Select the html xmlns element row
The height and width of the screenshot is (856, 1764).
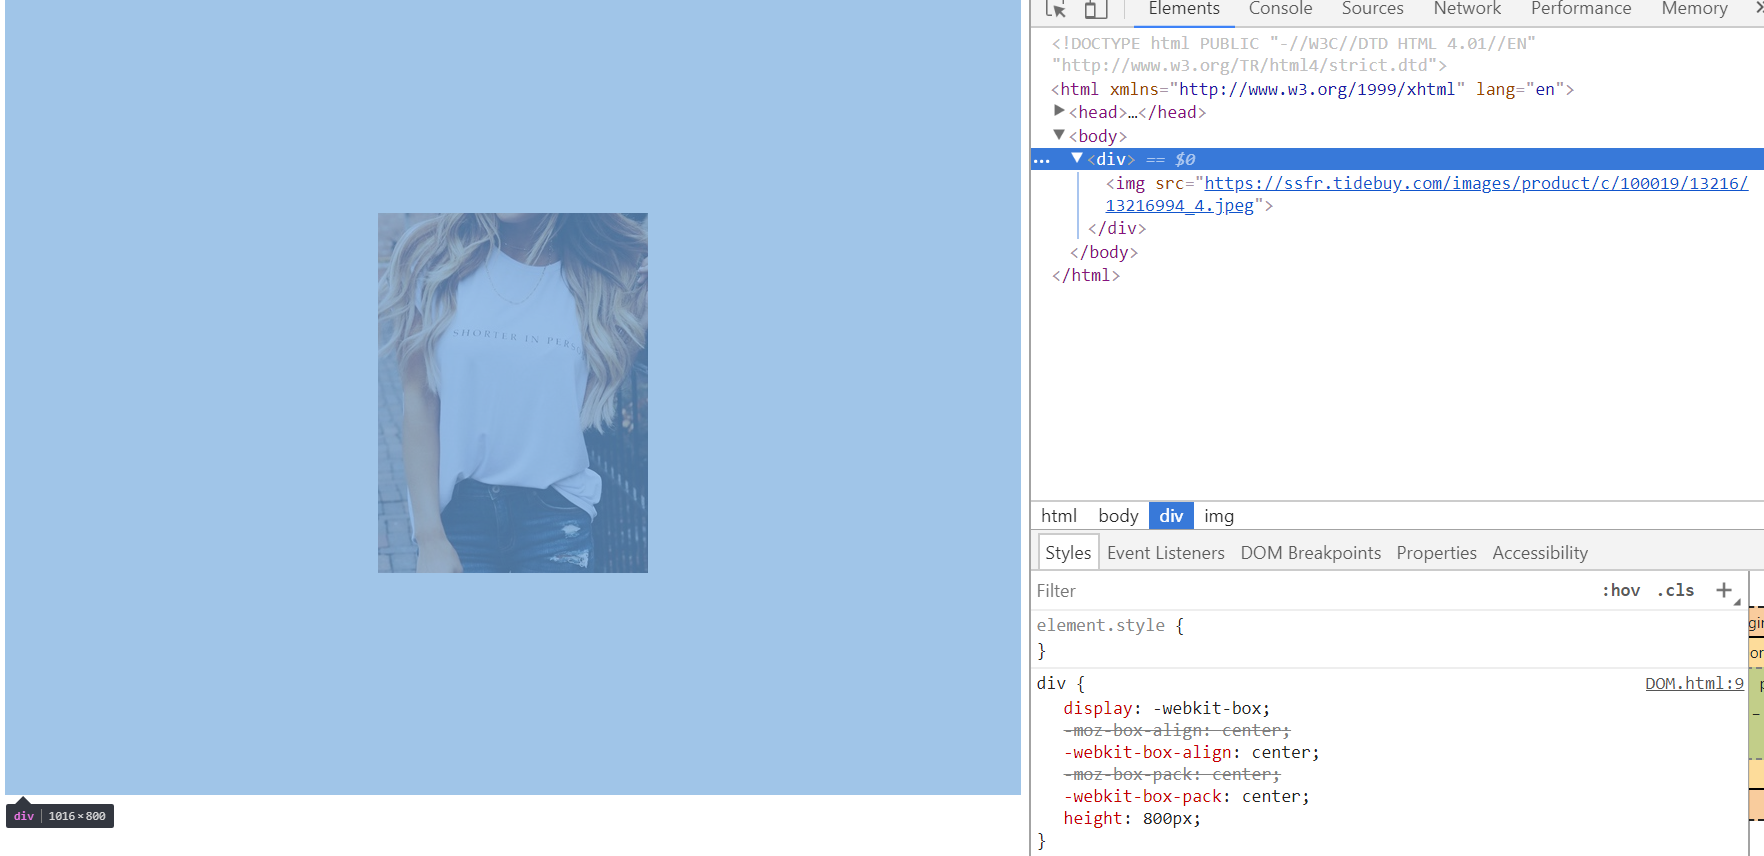[x=1312, y=89]
